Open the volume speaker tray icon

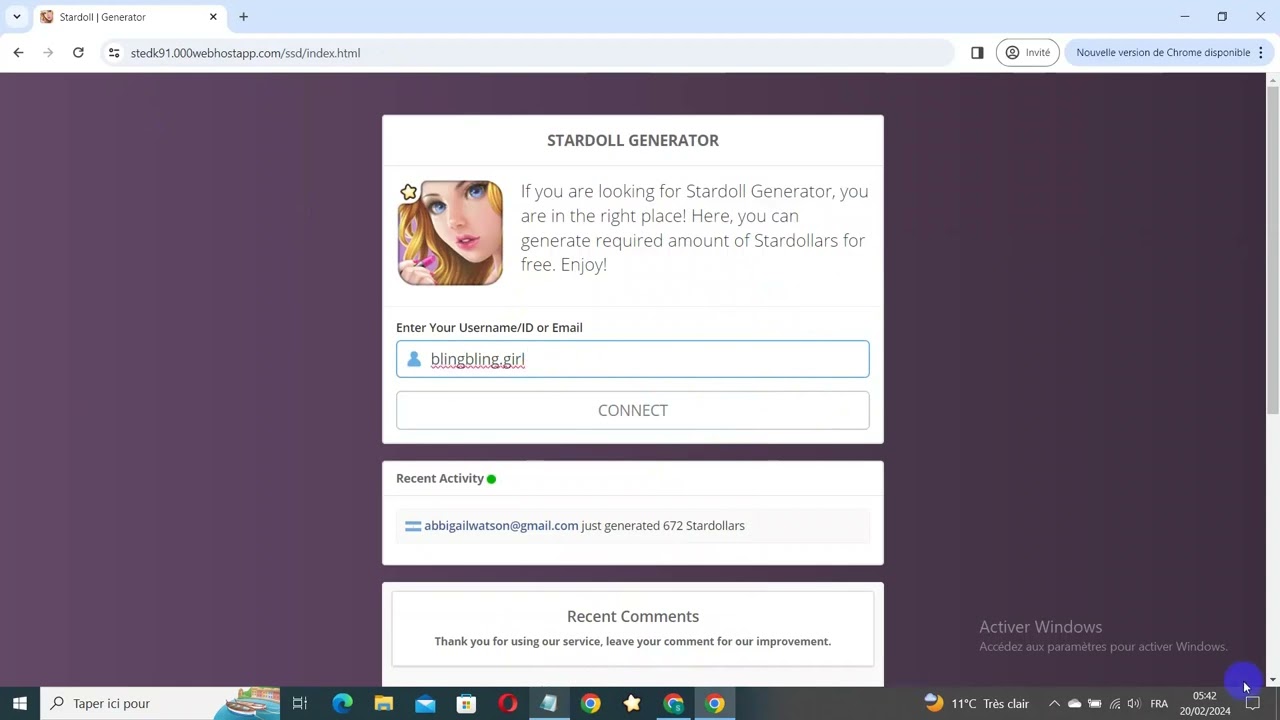click(1134, 704)
